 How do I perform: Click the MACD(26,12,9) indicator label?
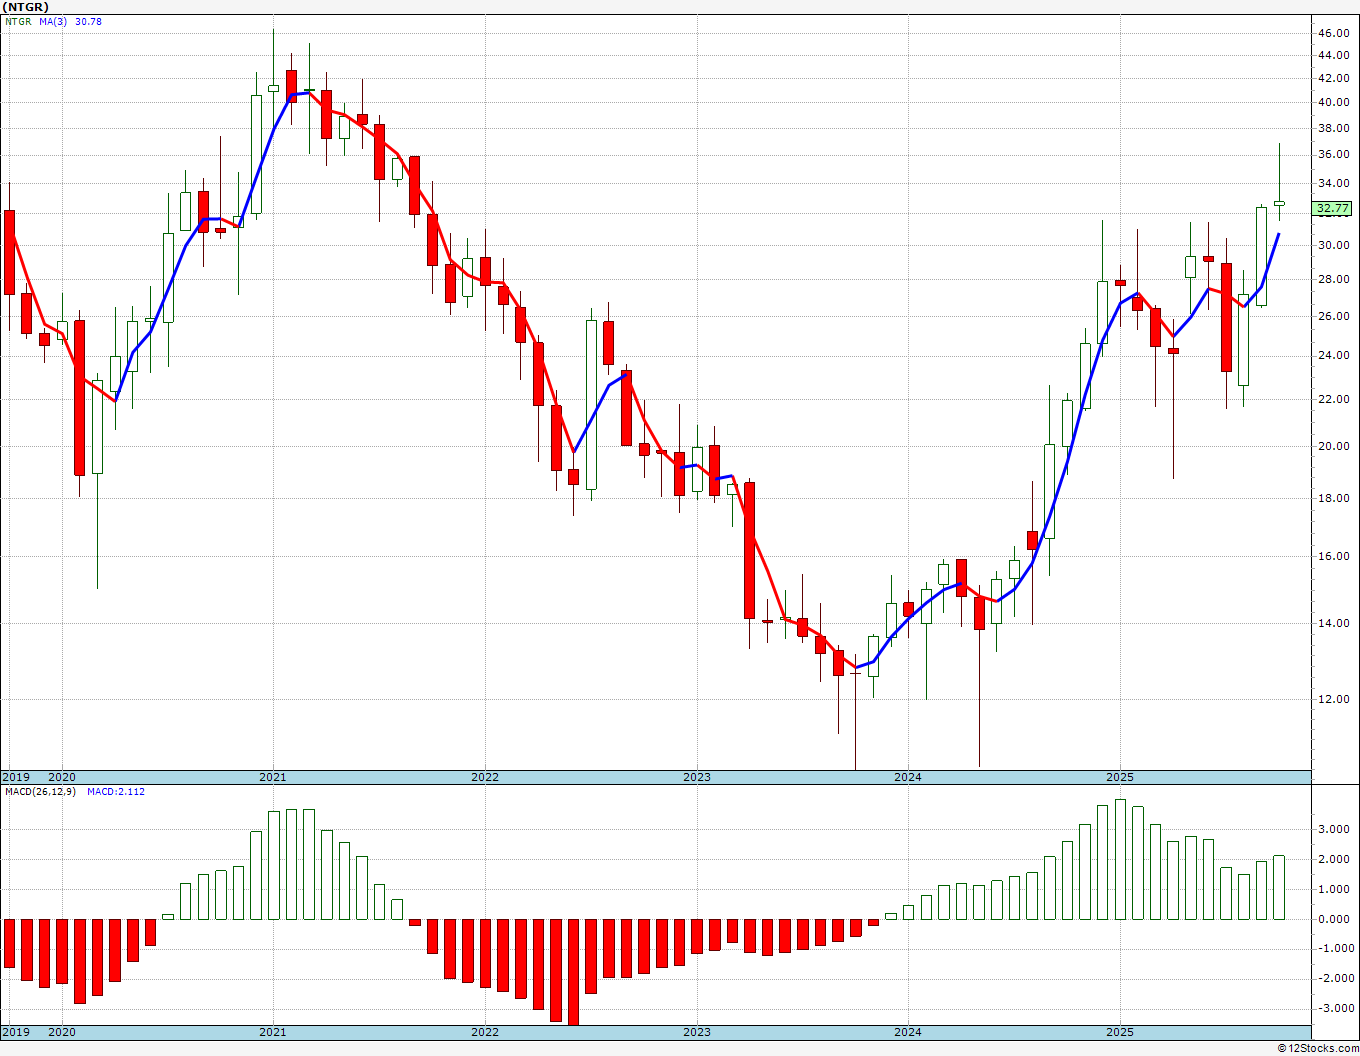pyautogui.click(x=40, y=792)
